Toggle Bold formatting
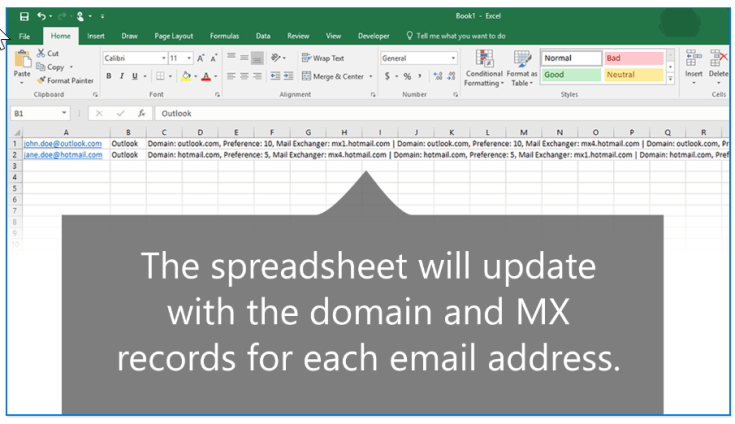 click(109, 76)
